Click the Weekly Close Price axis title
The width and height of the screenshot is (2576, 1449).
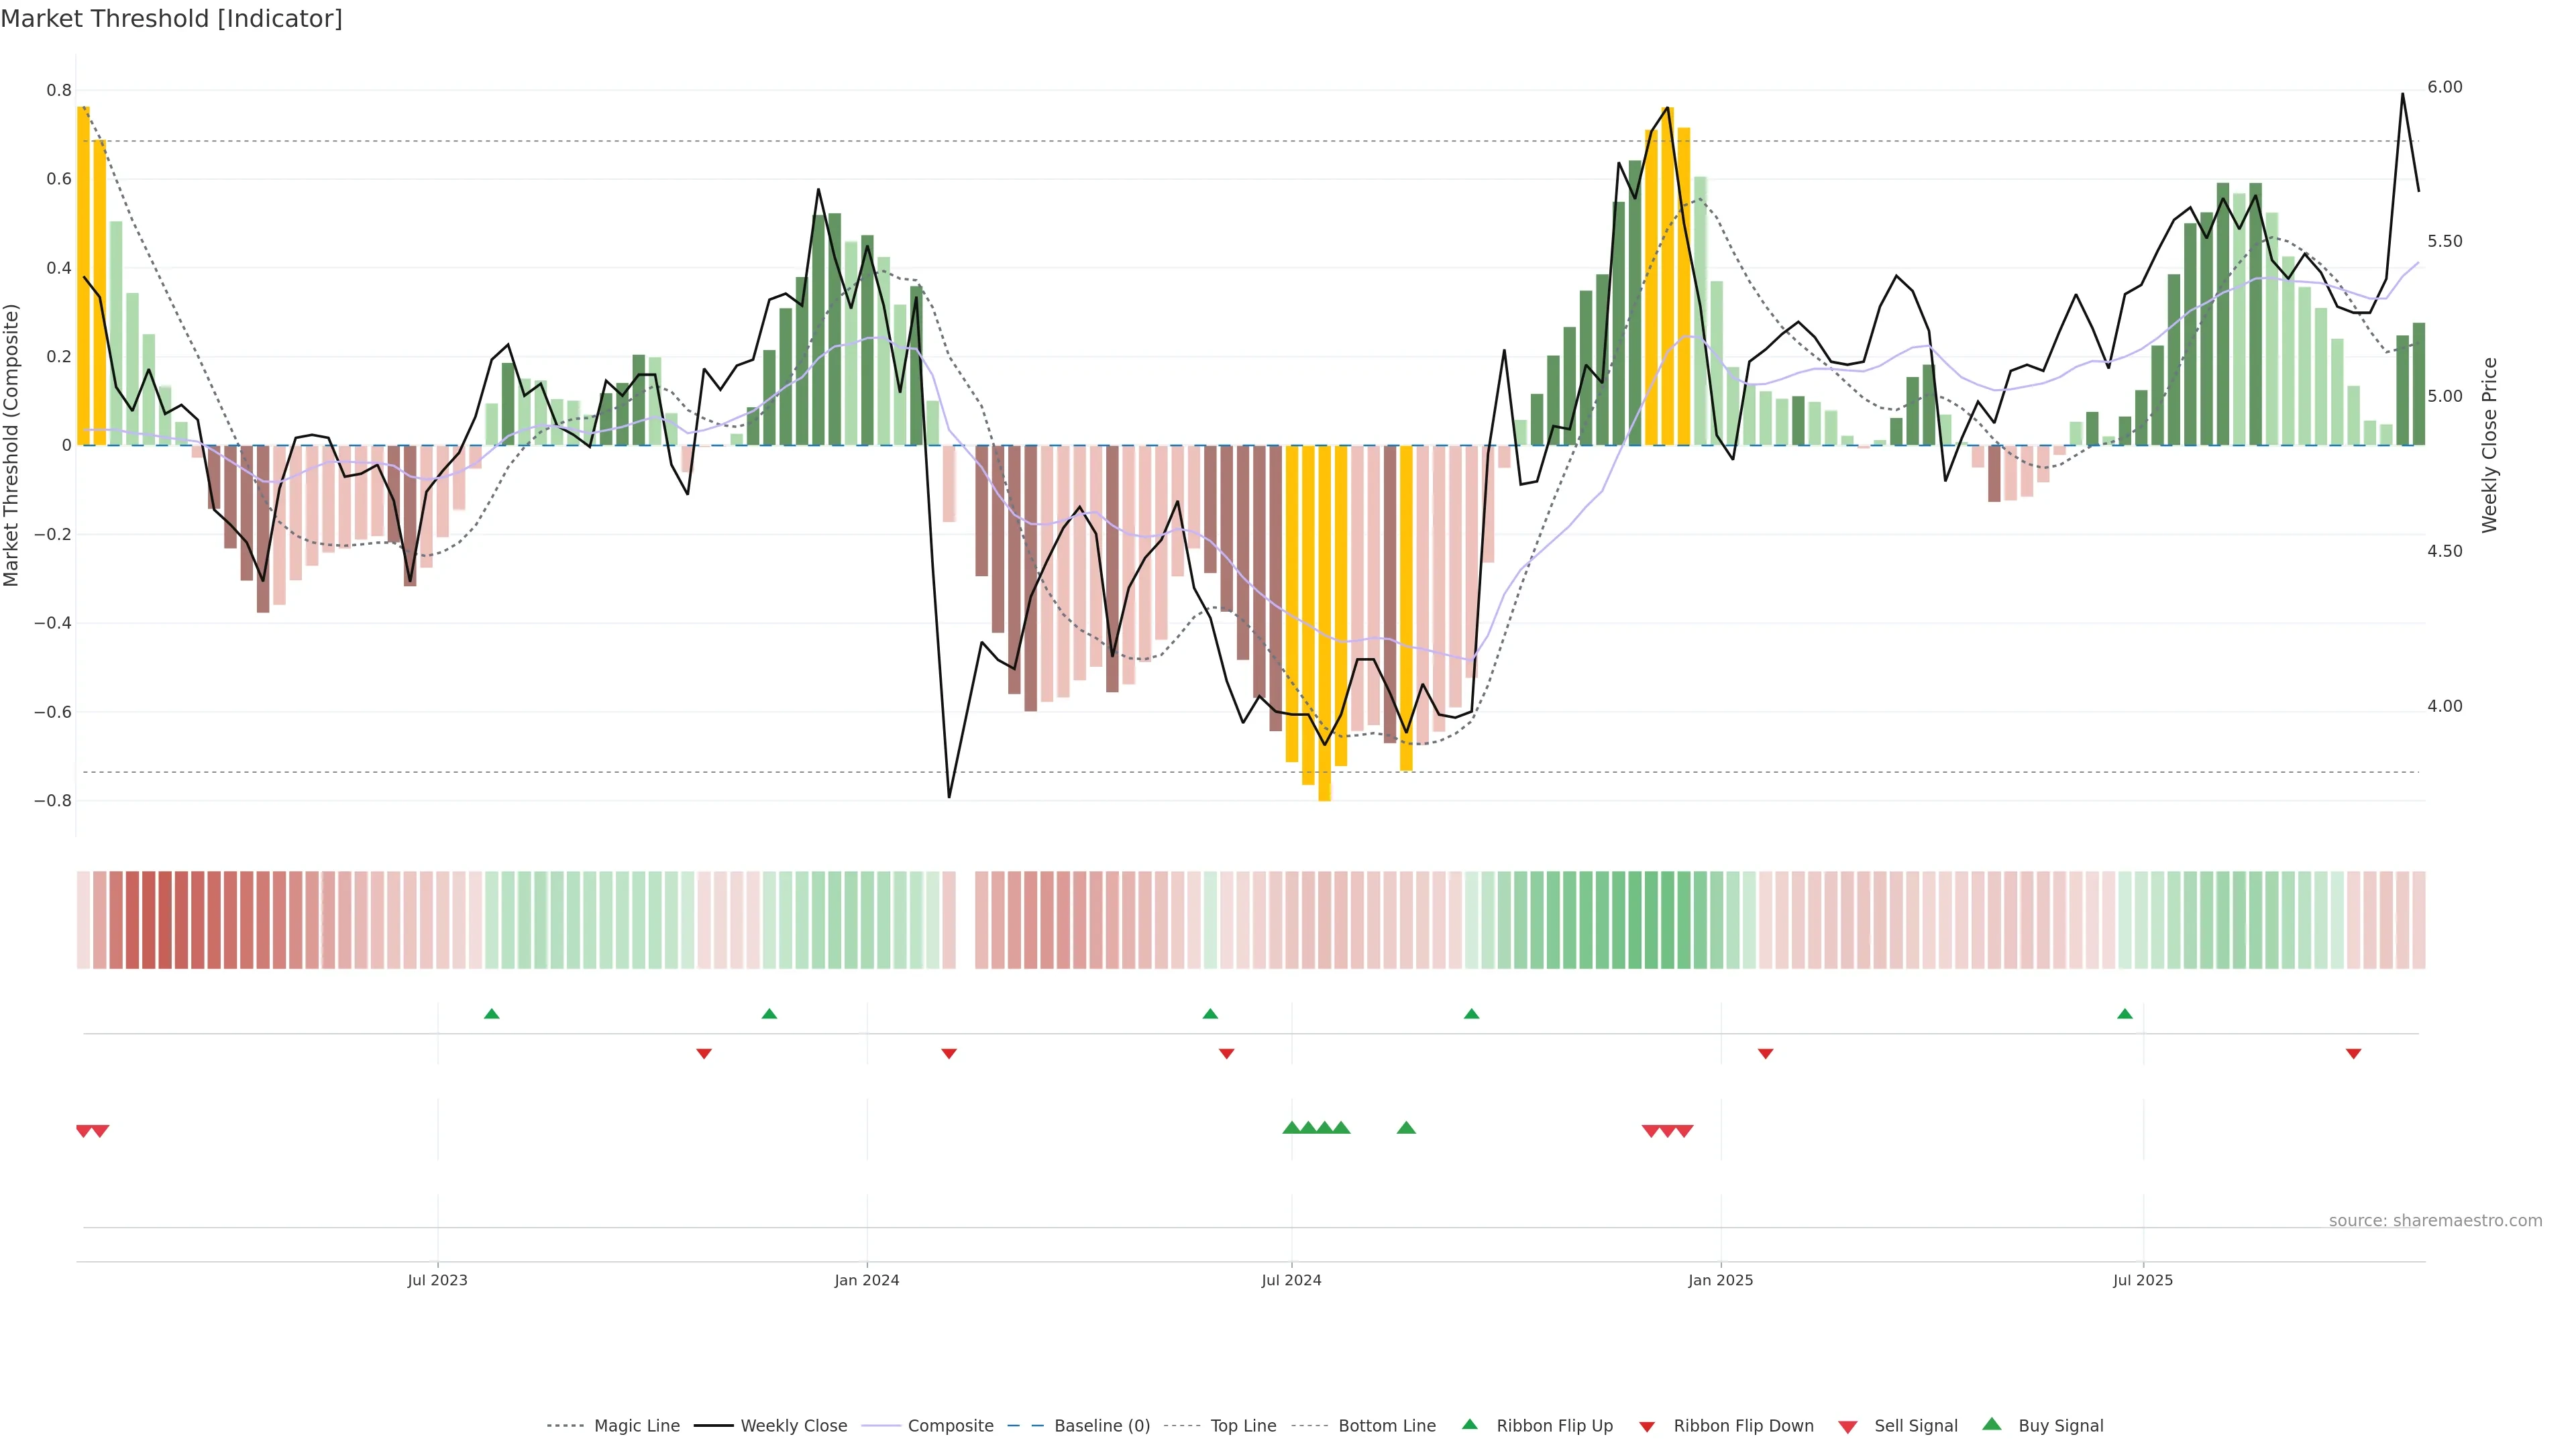click(x=2489, y=445)
